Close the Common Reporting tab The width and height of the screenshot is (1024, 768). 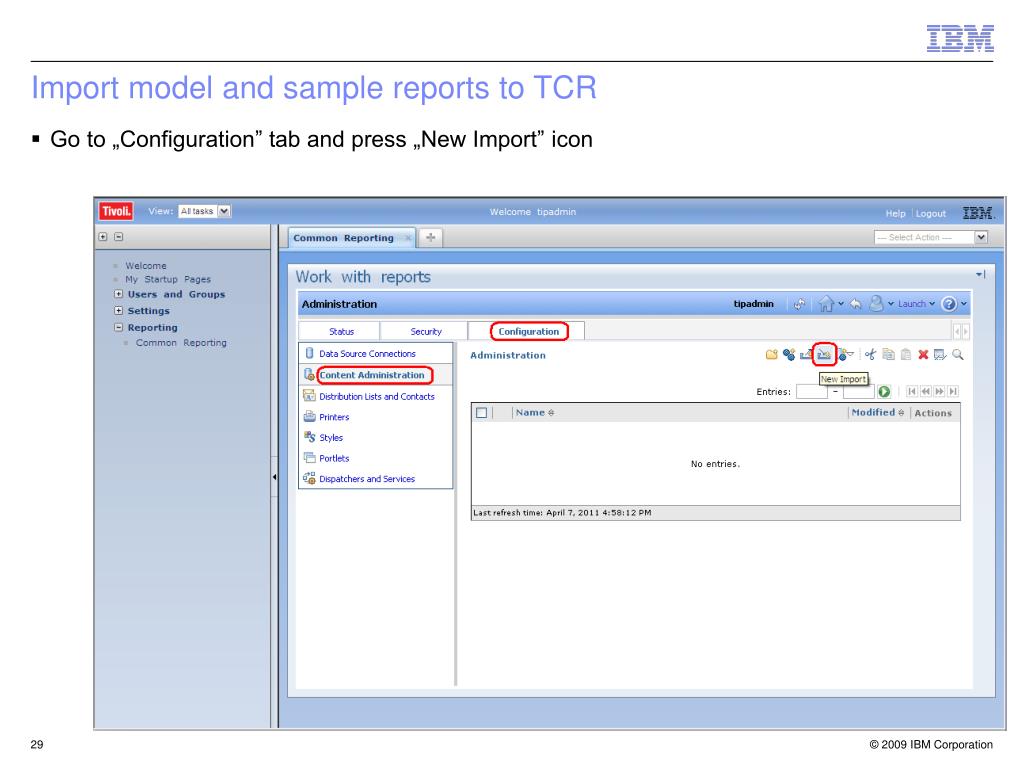point(408,238)
